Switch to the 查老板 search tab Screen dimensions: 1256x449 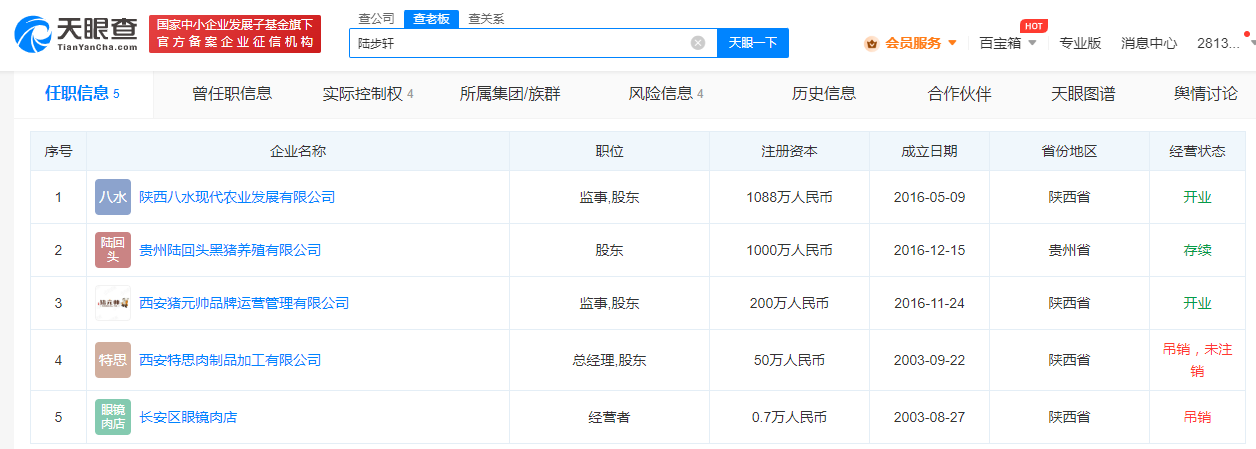(431, 19)
